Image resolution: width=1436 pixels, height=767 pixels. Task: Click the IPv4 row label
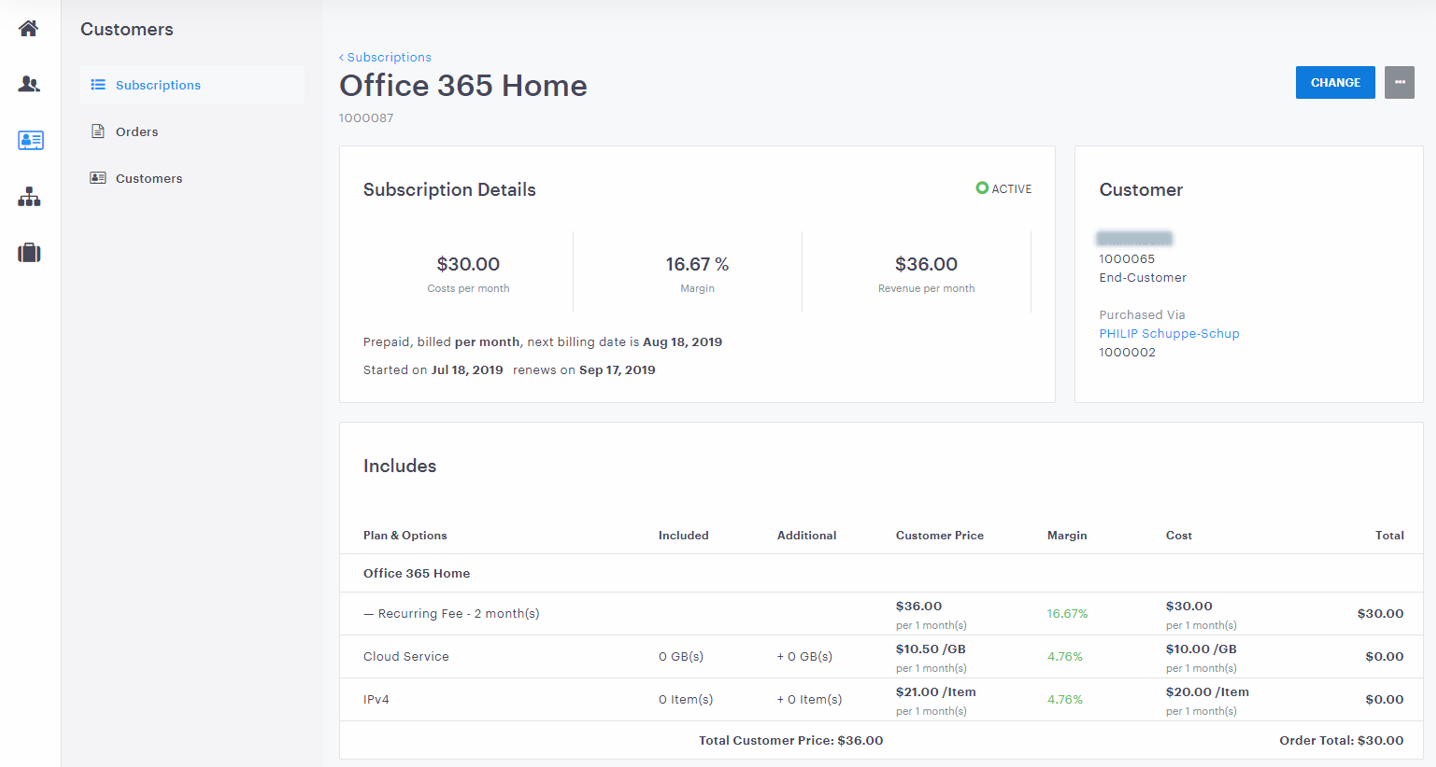coord(376,699)
